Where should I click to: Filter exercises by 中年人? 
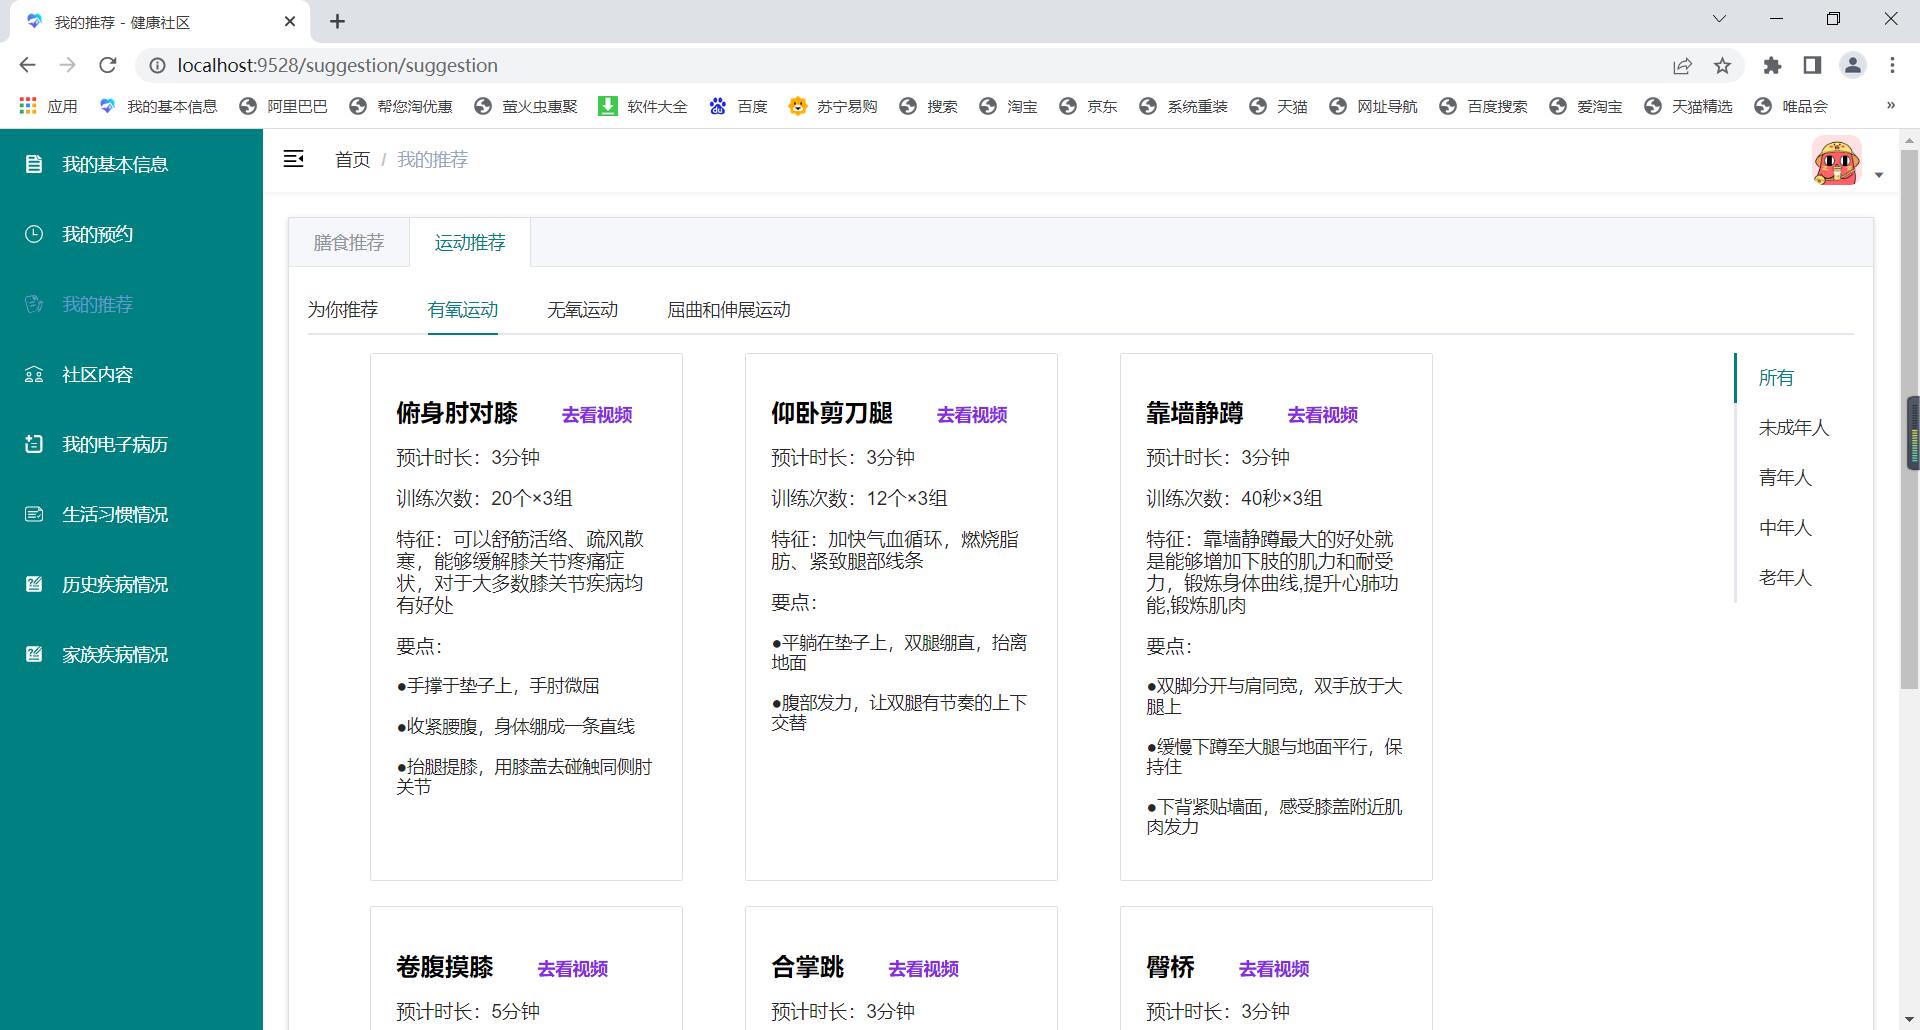point(1786,528)
